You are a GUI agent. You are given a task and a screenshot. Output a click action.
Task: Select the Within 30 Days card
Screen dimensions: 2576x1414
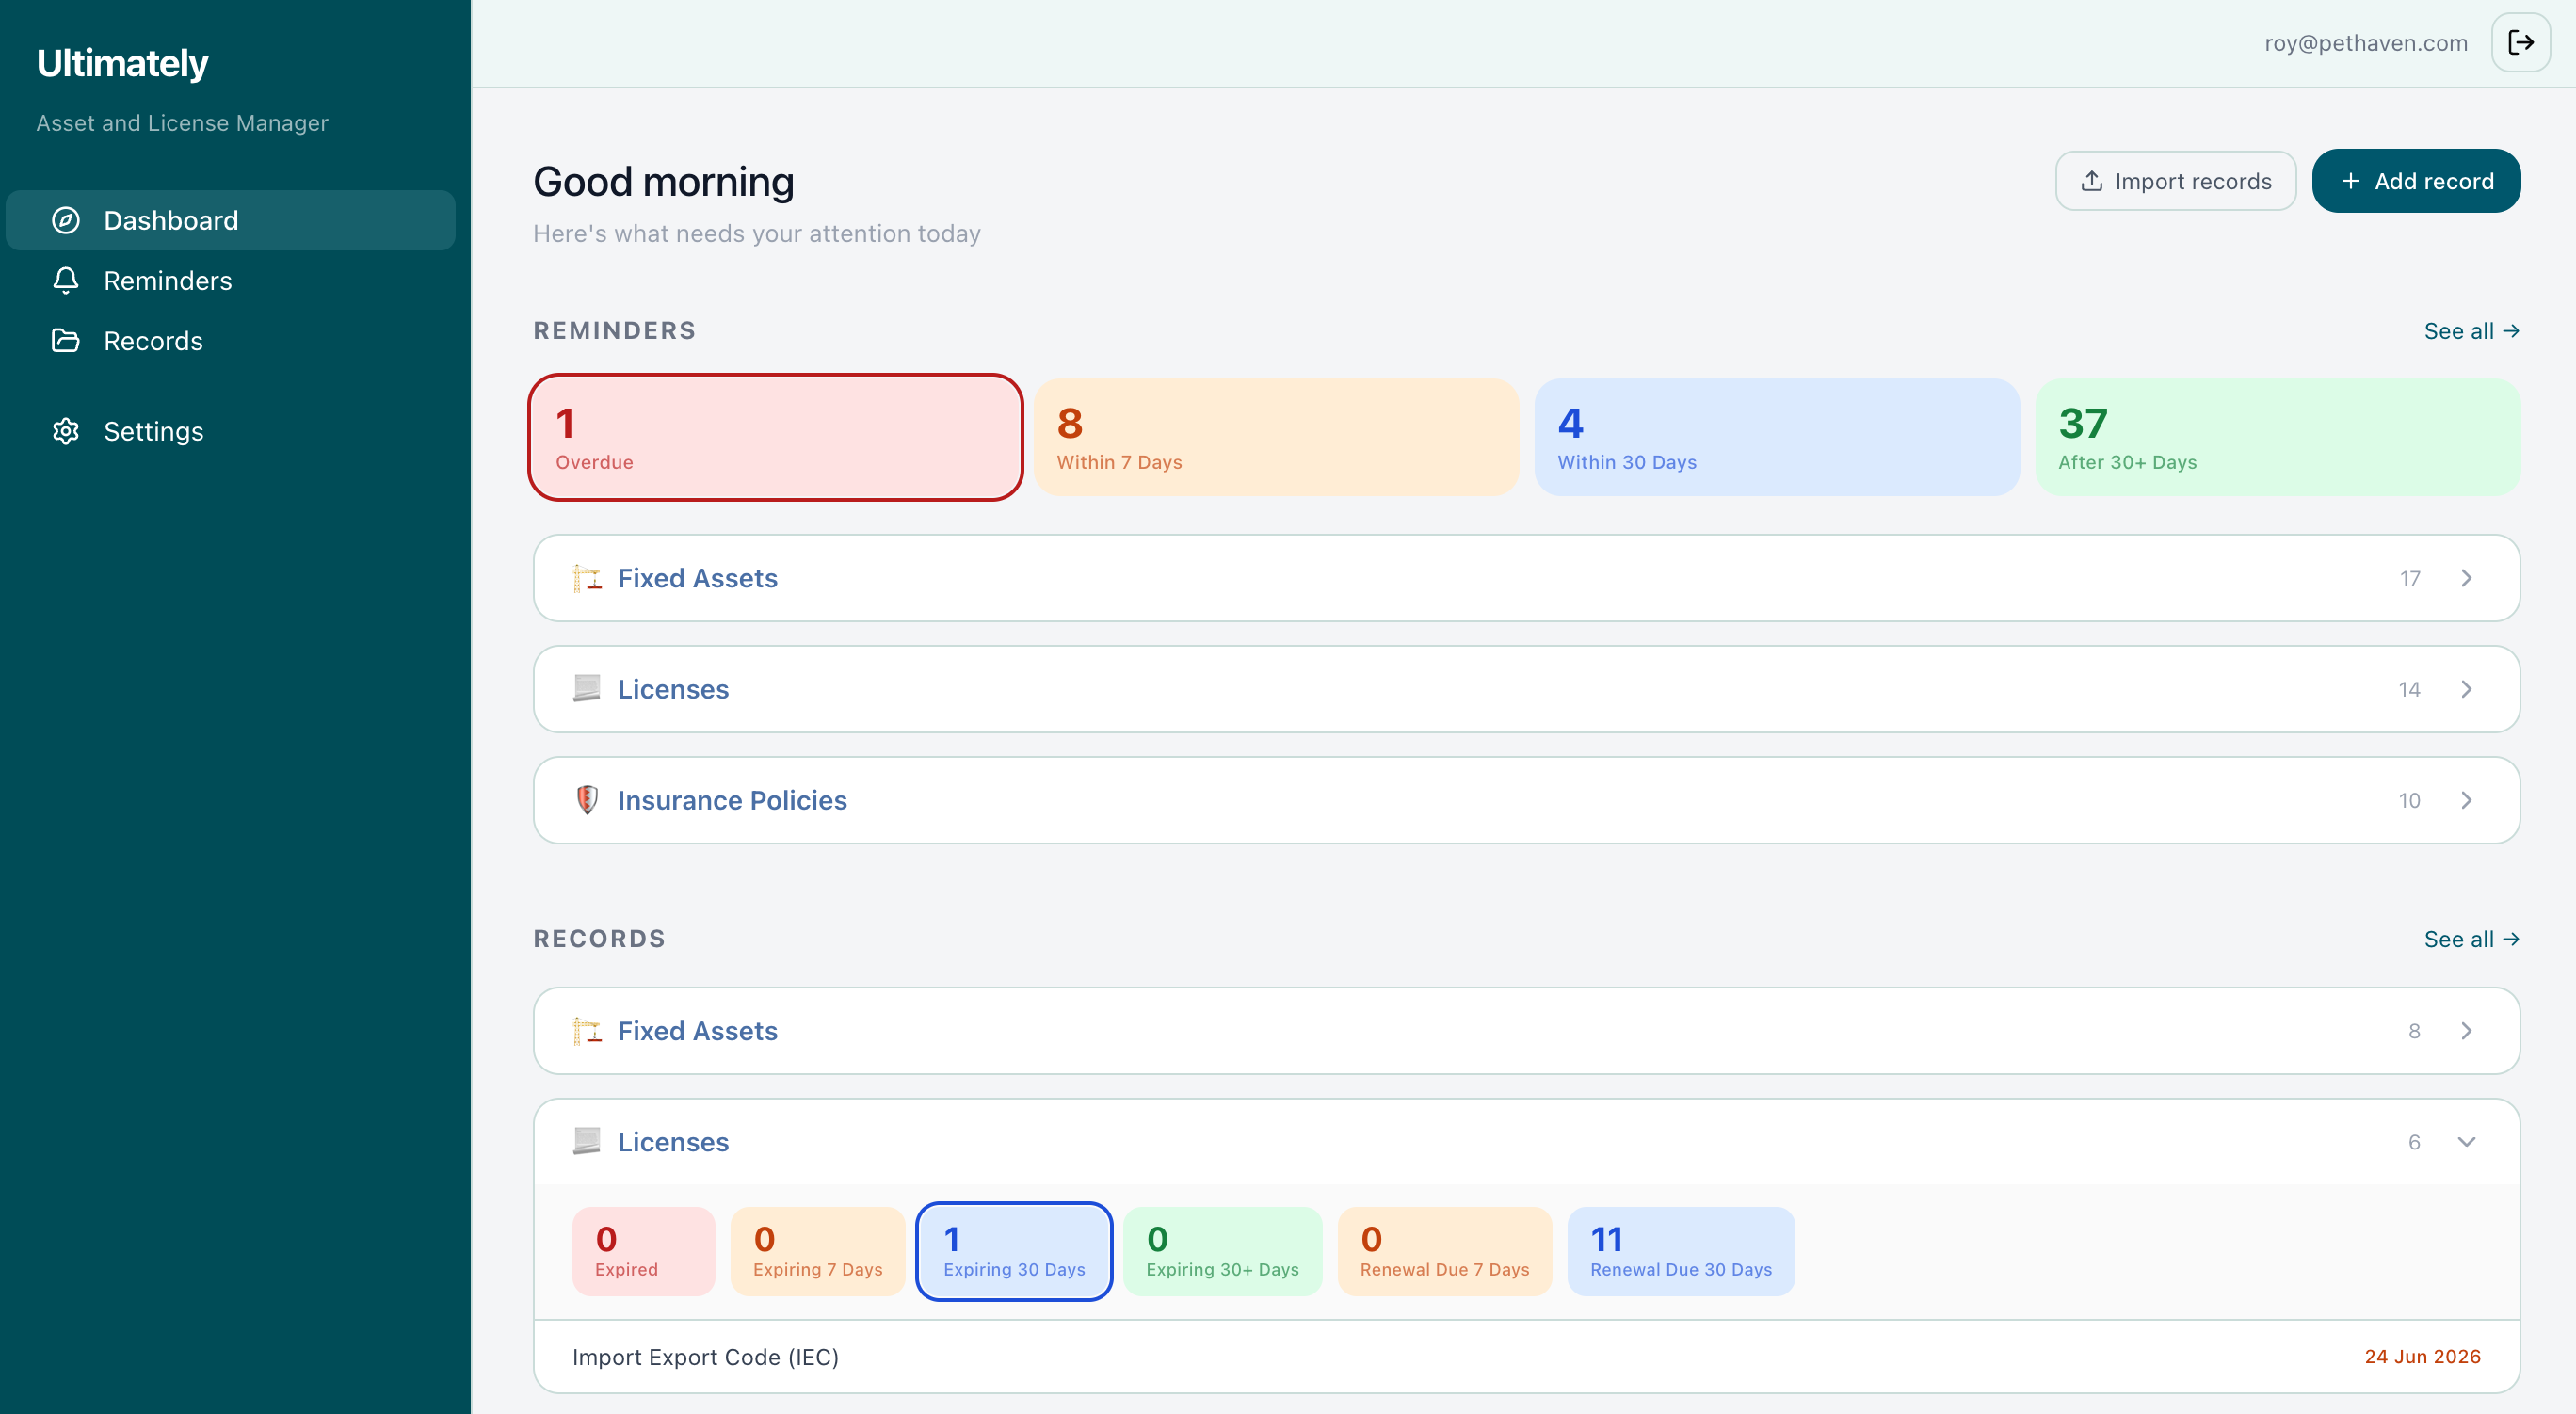pyautogui.click(x=1777, y=437)
